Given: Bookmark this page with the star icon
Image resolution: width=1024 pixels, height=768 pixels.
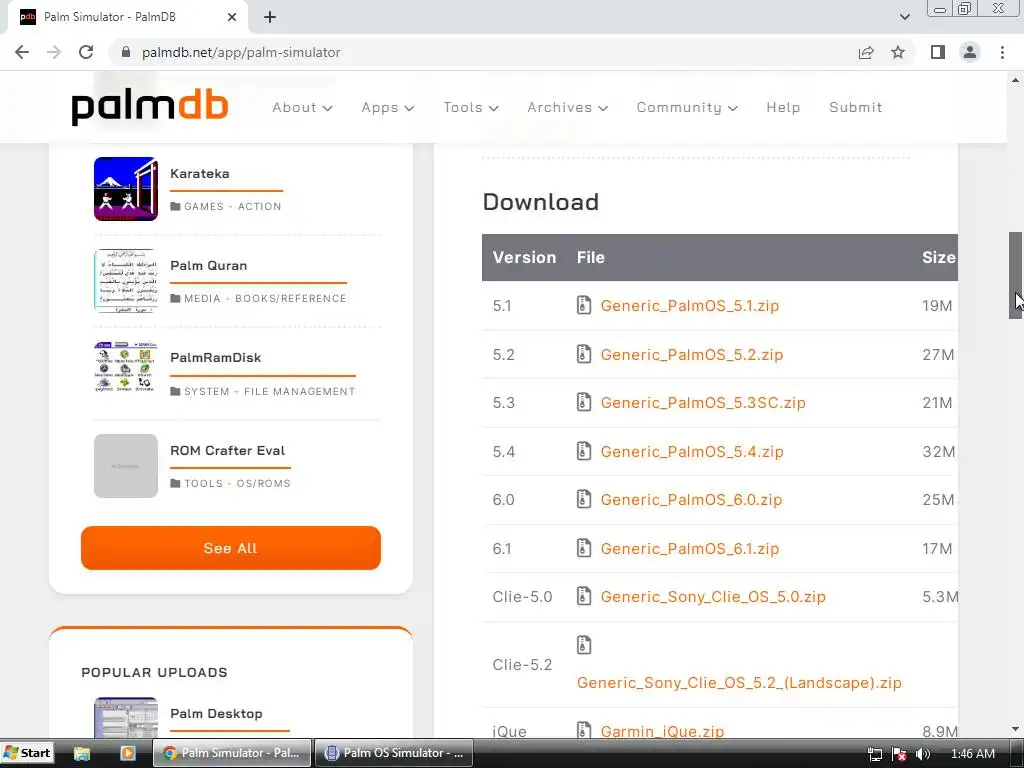Looking at the screenshot, I should (898, 52).
